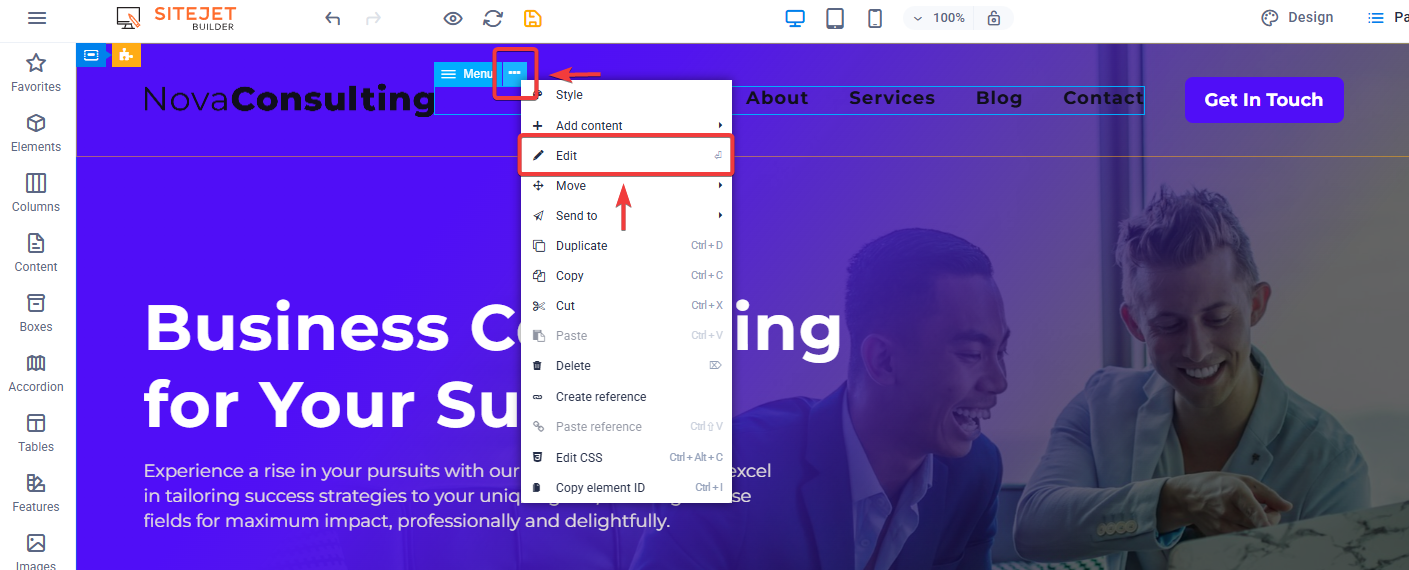
Task: Switch to desktop view
Action: click(795, 18)
